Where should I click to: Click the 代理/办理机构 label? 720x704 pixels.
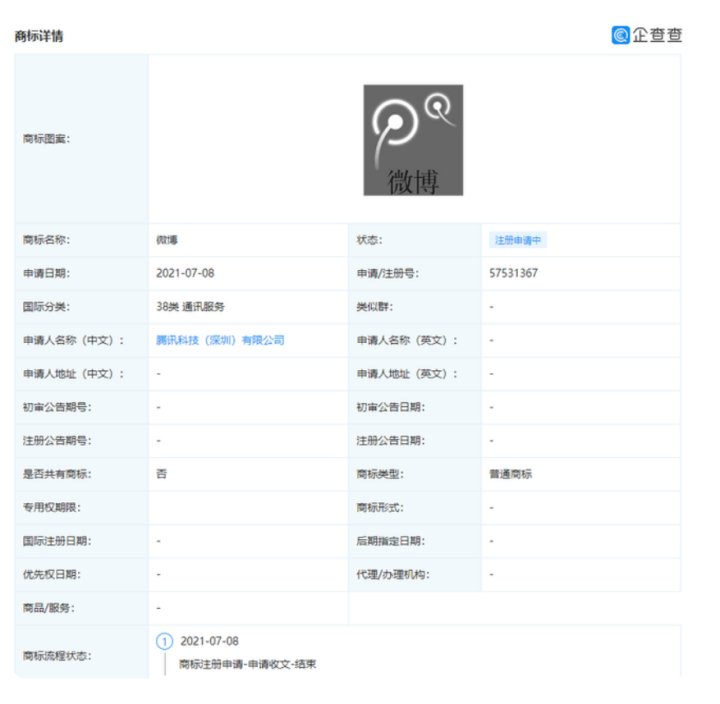[393, 574]
